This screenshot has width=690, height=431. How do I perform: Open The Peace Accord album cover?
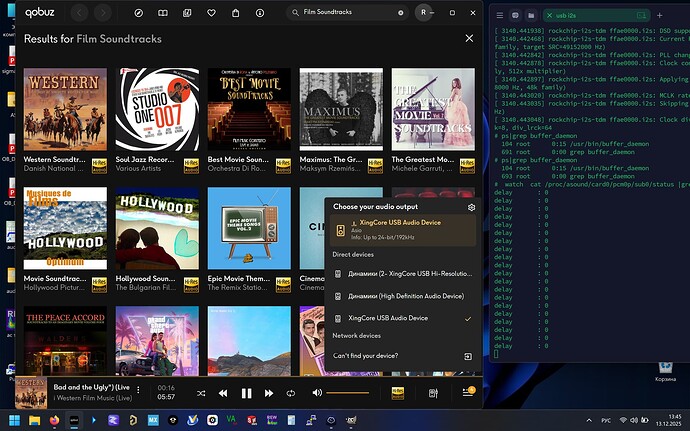[65, 341]
